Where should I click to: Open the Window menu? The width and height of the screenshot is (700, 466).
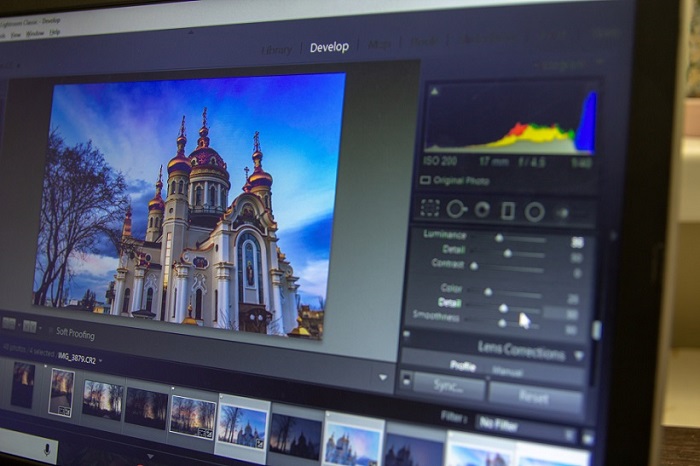tap(35, 33)
